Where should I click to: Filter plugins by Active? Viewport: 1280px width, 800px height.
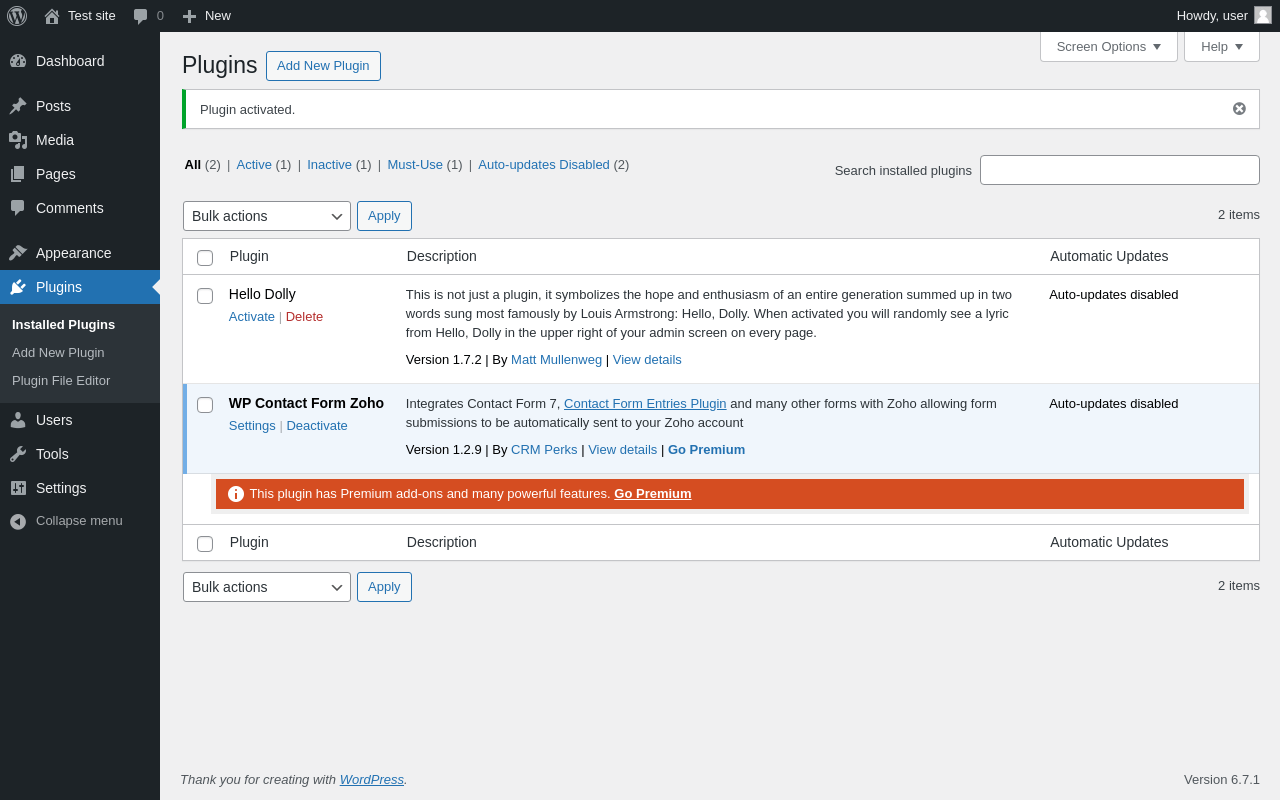[254, 165]
